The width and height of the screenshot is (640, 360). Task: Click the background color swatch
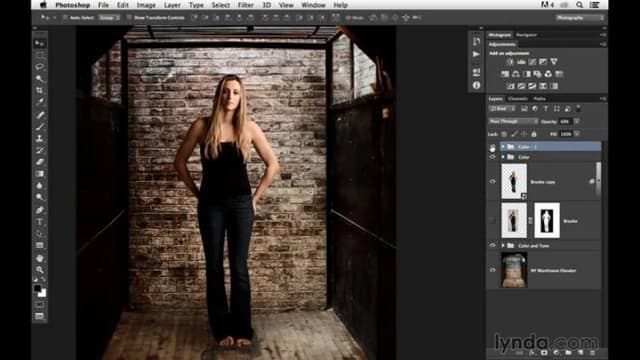(42, 293)
